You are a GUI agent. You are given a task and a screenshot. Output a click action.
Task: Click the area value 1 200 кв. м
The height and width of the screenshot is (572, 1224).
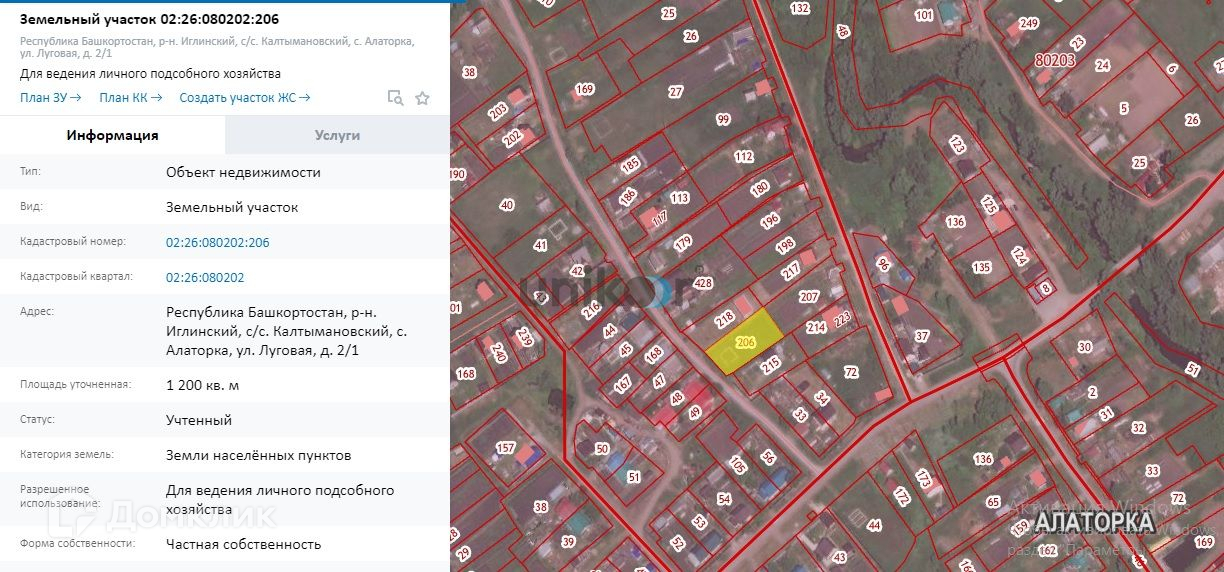(203, 385)
